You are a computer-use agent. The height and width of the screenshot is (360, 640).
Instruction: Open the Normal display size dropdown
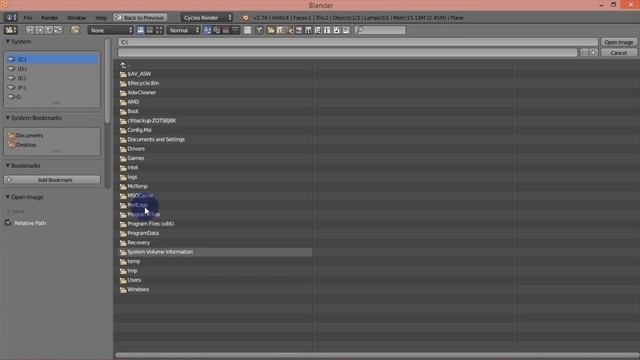coord(184,30)
